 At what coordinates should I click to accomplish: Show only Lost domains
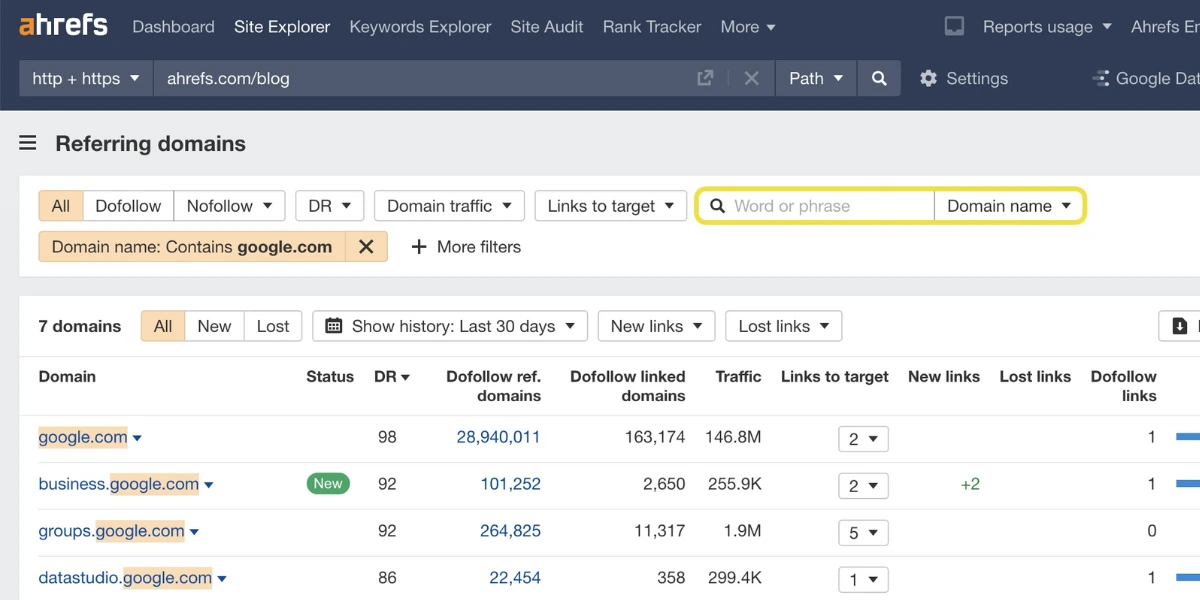click(273, 326)
